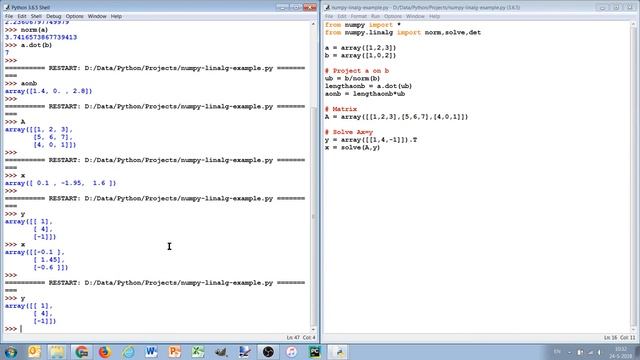
Task: Open the EN language indicator
Action: 557,352
